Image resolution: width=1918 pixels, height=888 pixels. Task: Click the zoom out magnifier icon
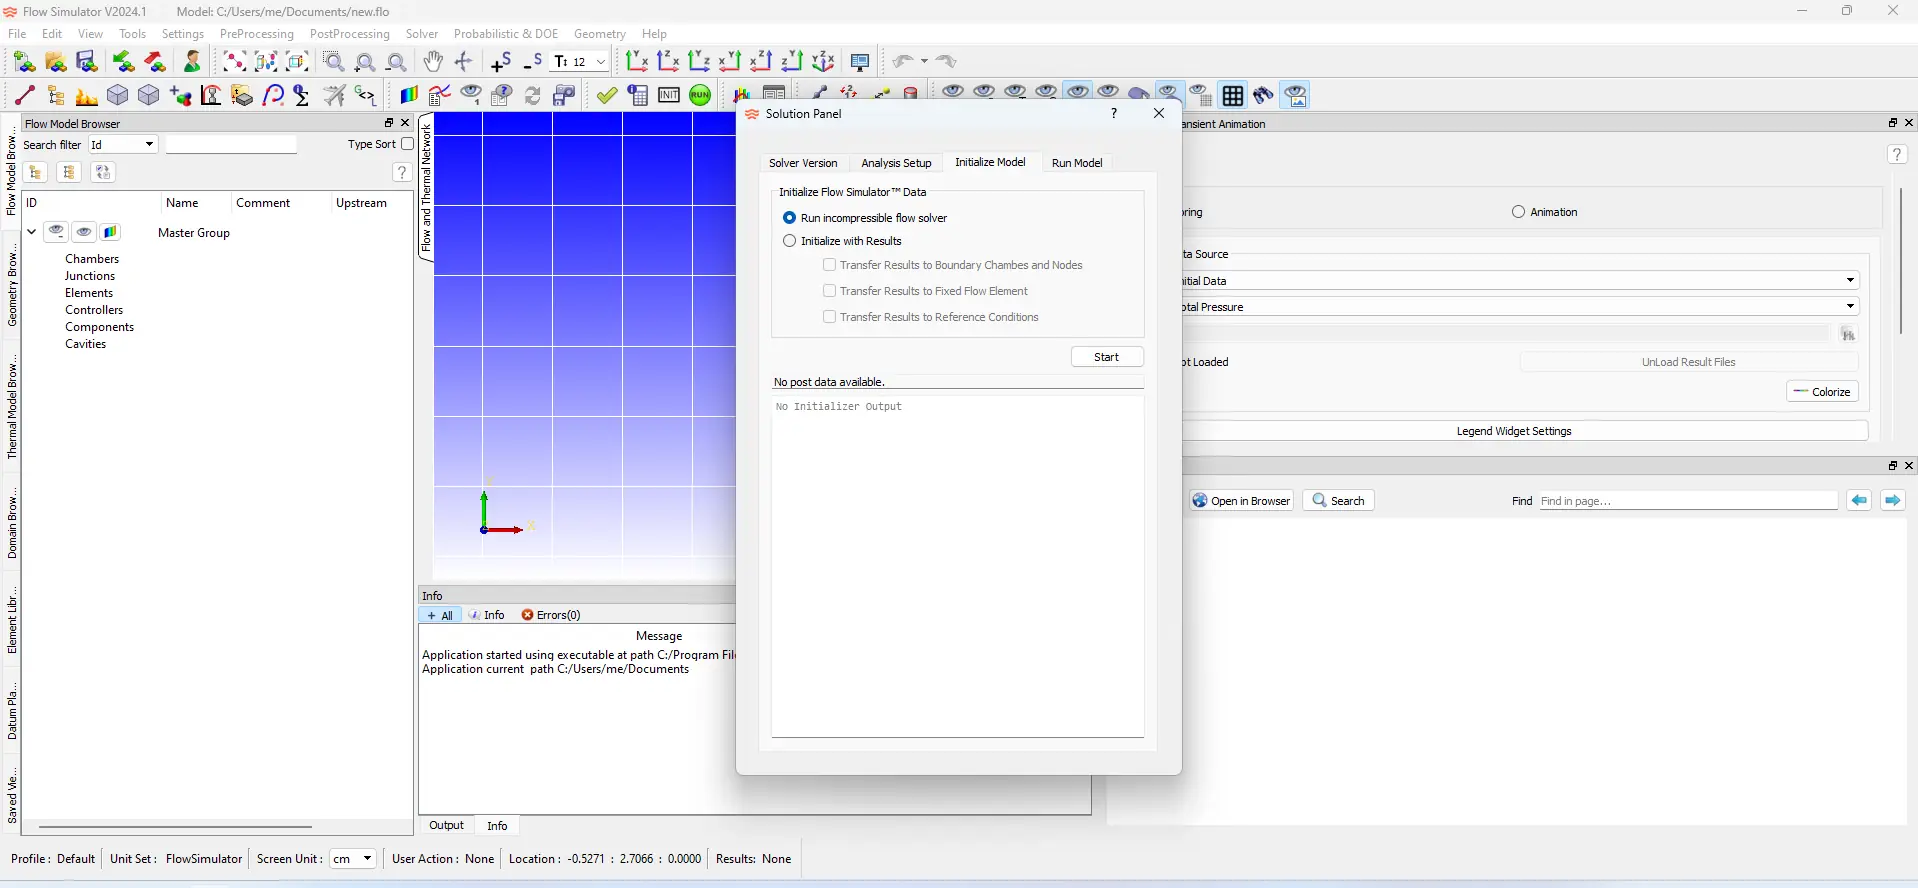[x=396, y=62]
